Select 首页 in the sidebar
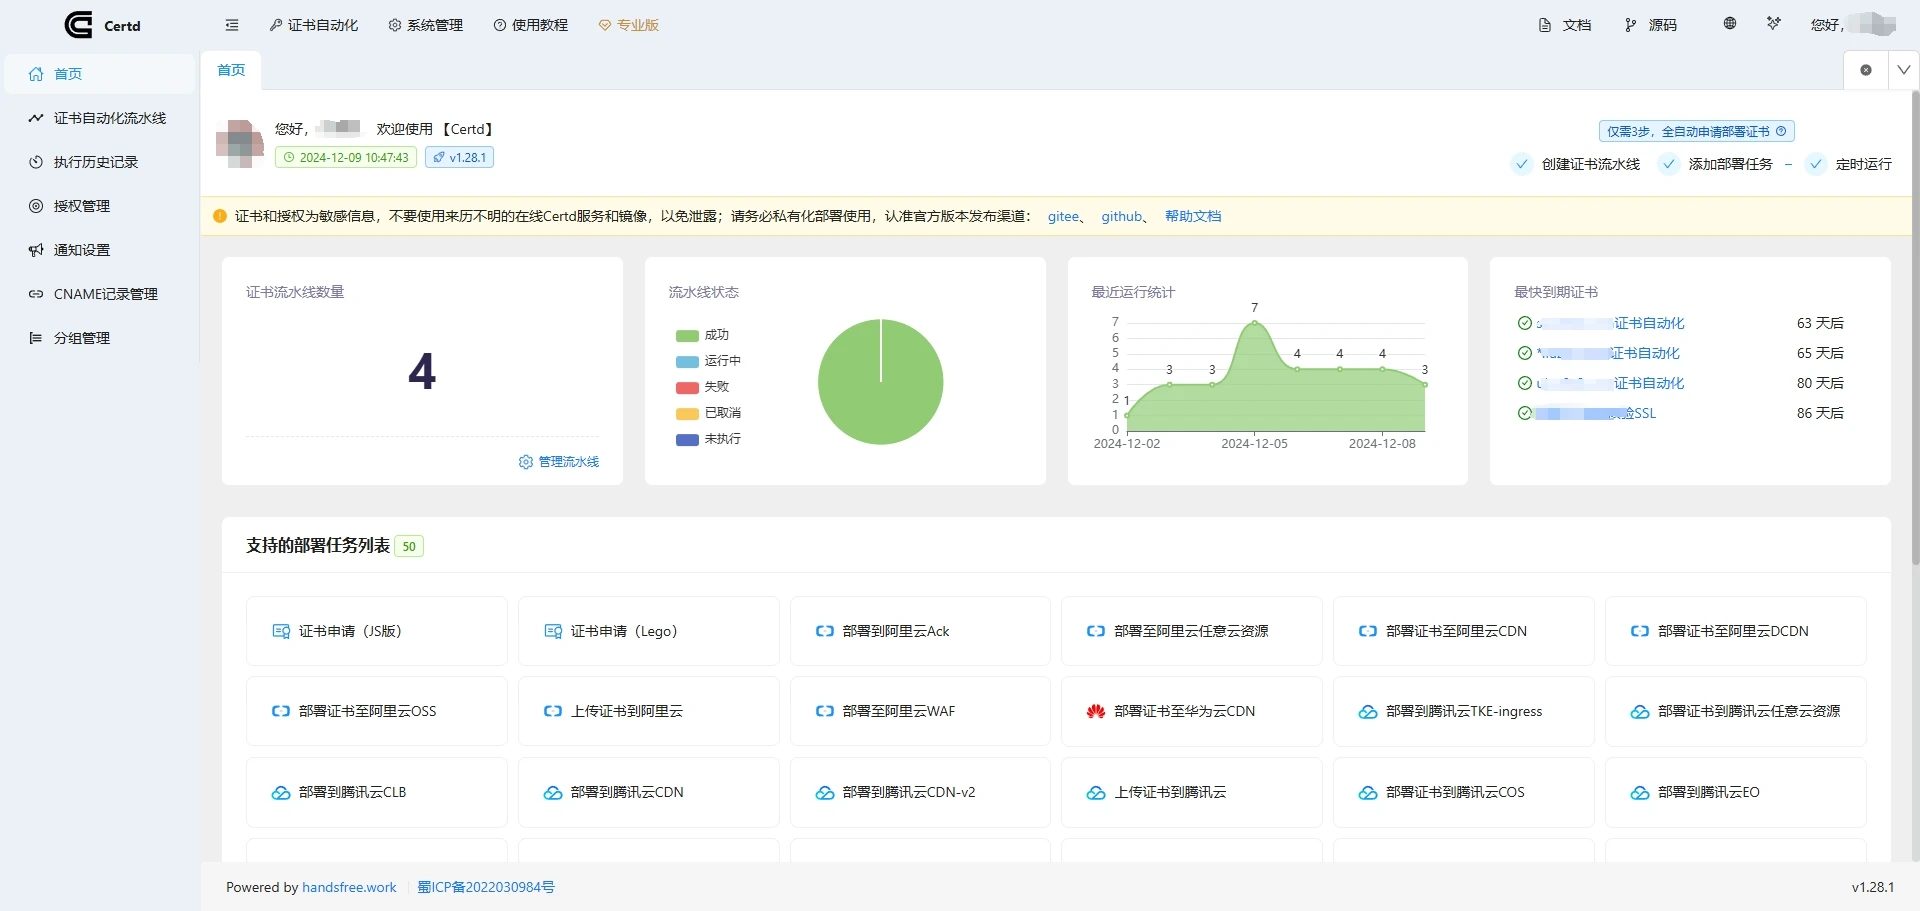 [99, 74]
